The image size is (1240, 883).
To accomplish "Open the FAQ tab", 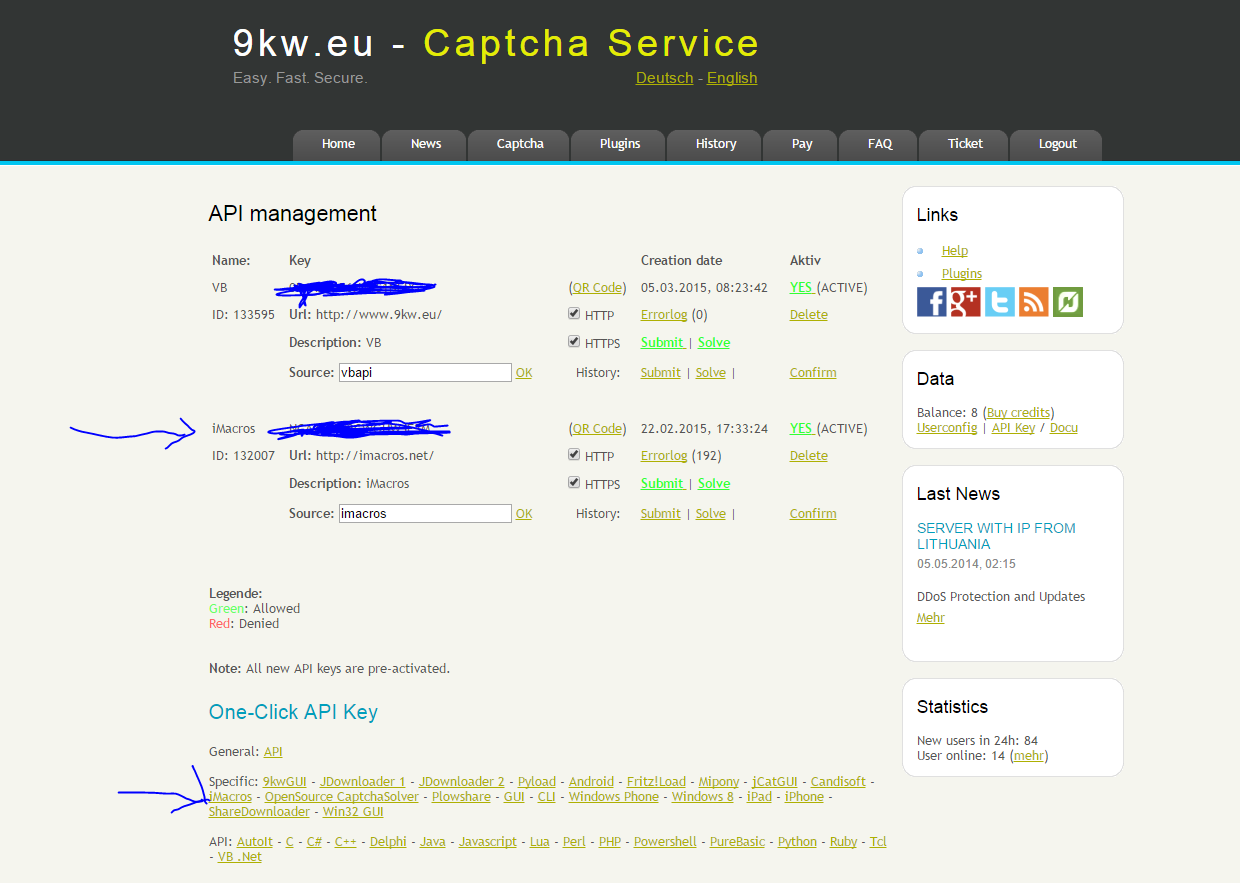I will click(880, 144).
